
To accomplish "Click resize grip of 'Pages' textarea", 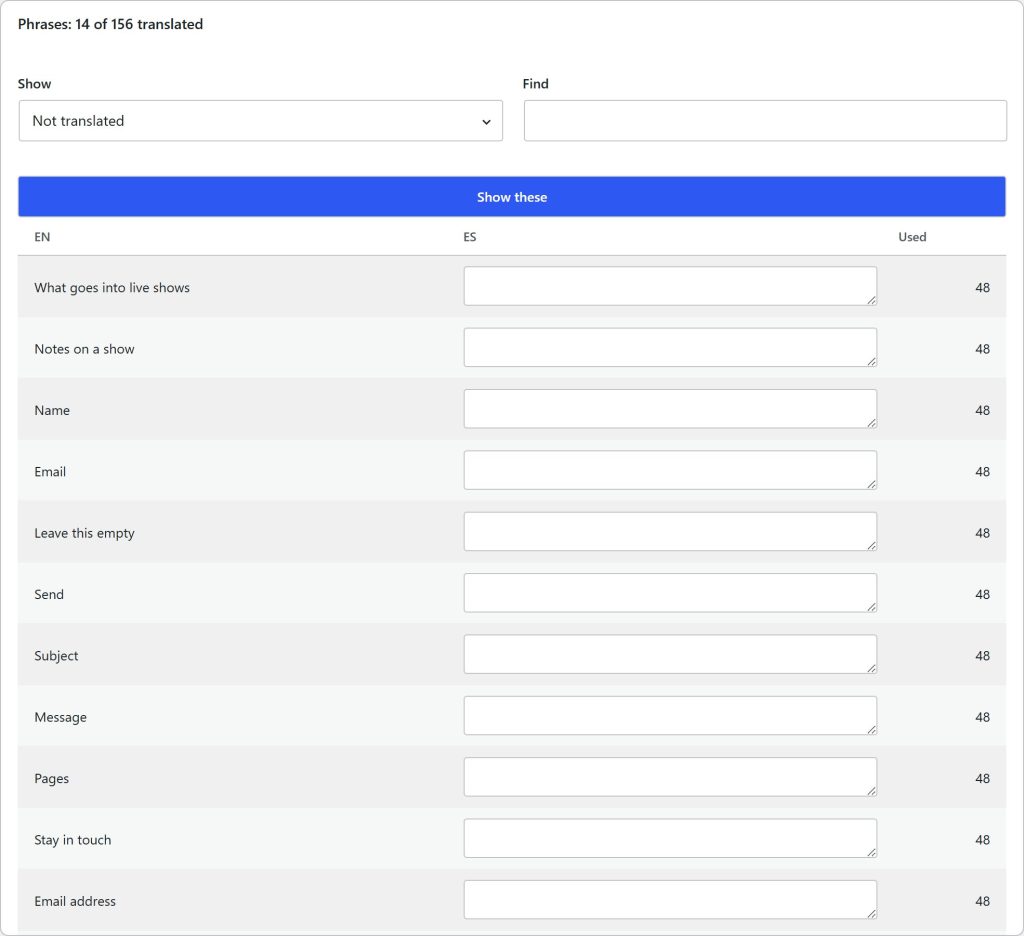I will (872, 792).
